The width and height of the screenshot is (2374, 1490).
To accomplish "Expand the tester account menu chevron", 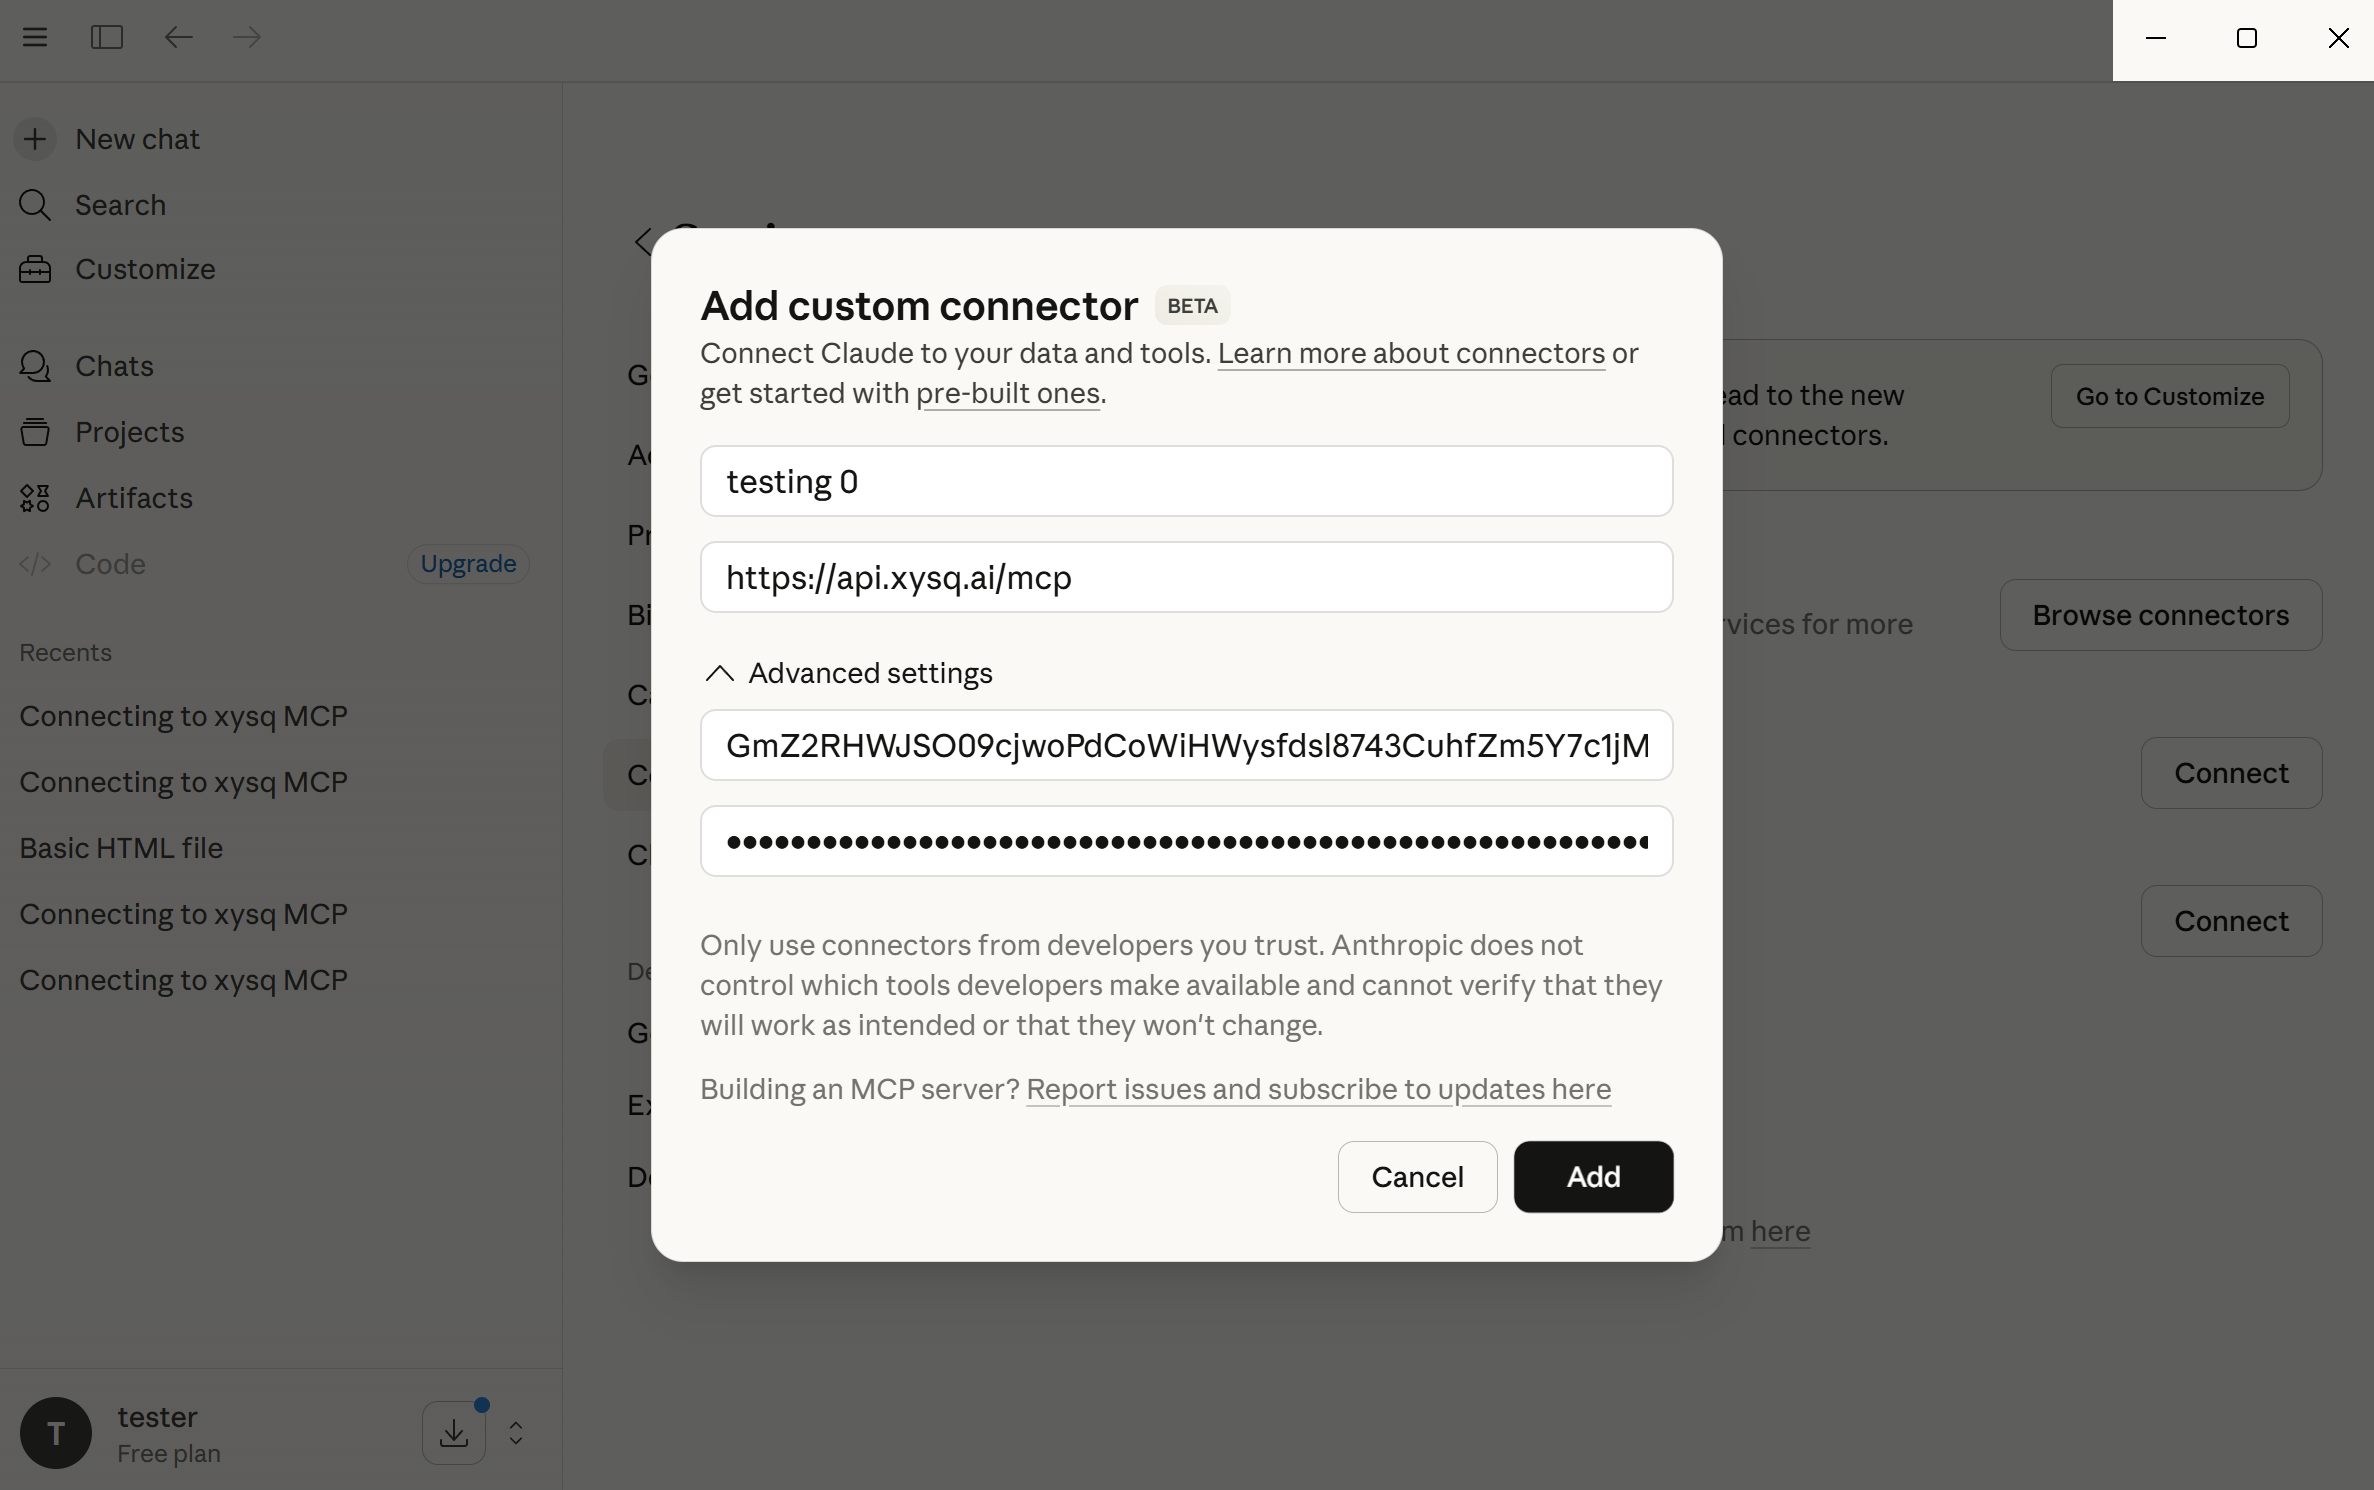I will [x=516, y=1433].
